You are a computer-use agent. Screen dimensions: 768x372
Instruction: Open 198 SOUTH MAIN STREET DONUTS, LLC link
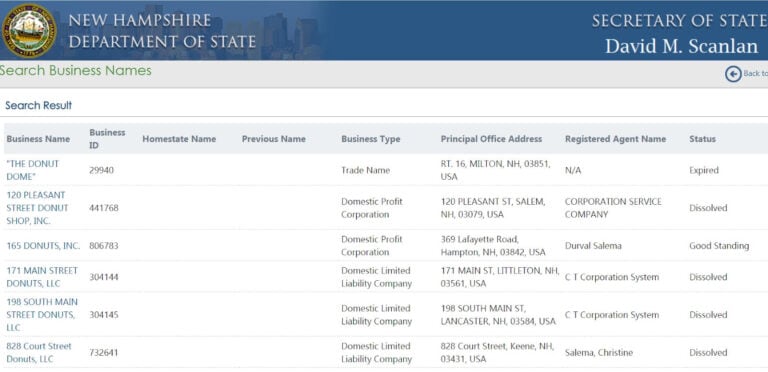[42, 314]
